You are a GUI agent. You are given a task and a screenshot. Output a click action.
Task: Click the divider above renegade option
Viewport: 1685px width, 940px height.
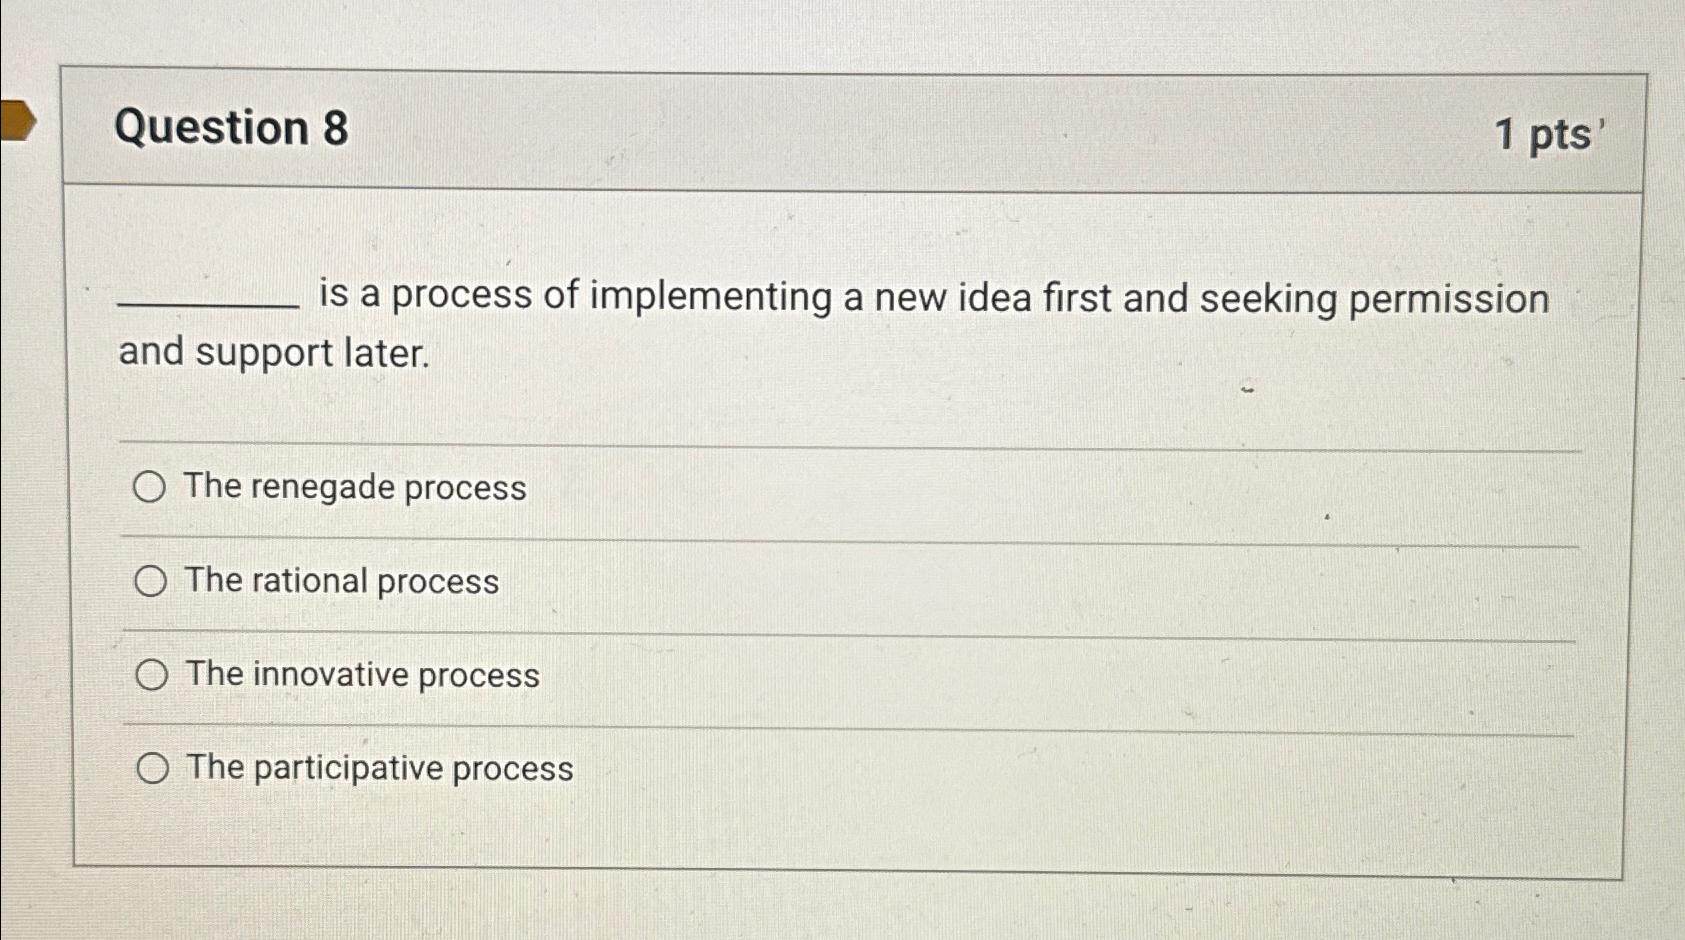pyautogui.click(x=850, y=442)
